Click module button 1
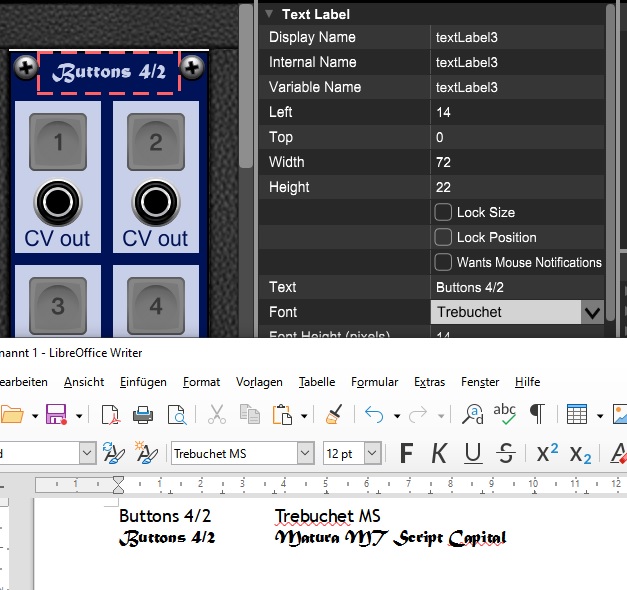This screenshot has width=627, height=590. 58,142
